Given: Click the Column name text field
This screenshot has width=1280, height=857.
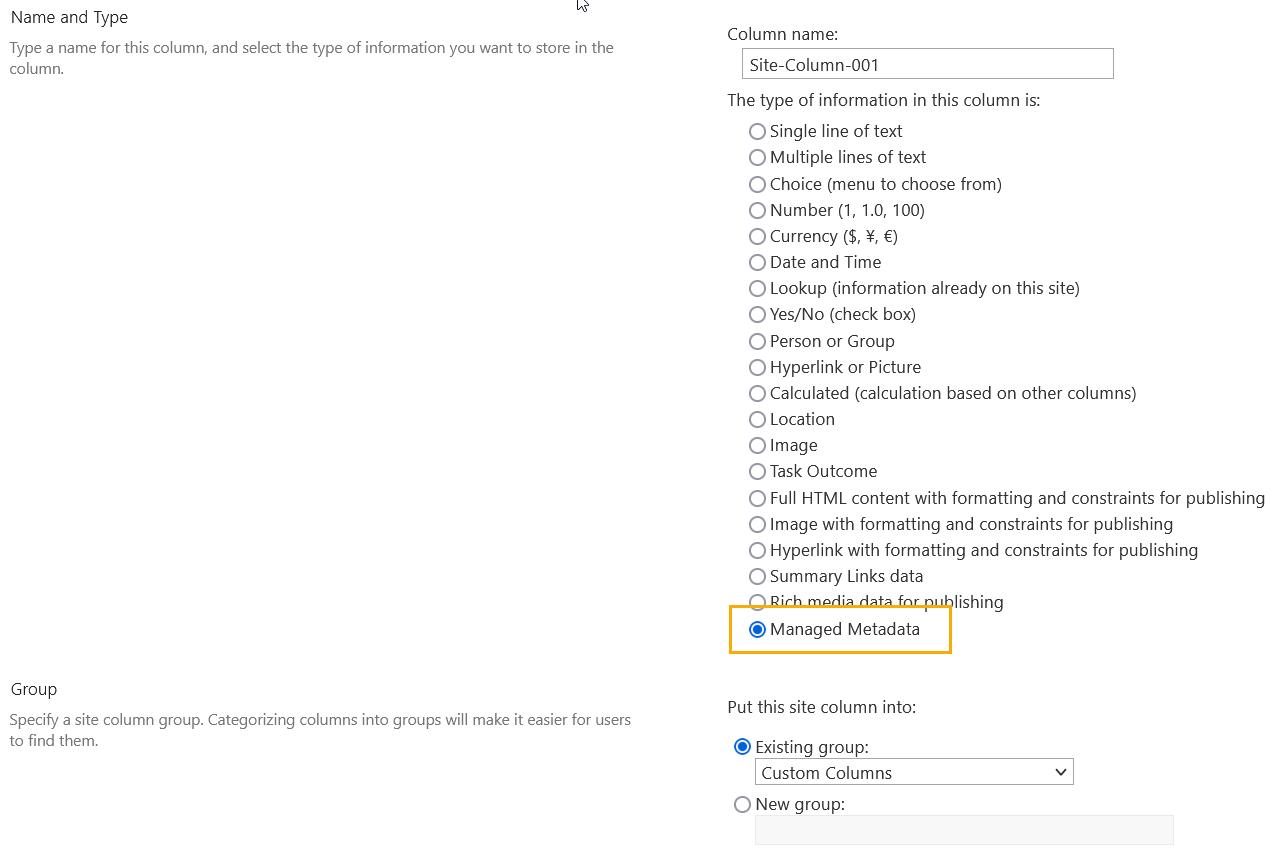Looking at the screenshot, I should point(927,63).
